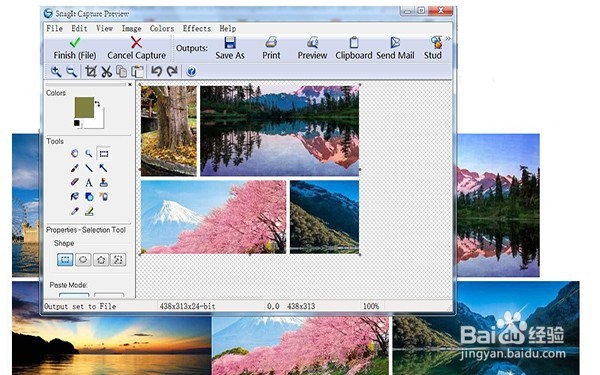Select the highlighter tool
Viewport: 600px width, 375px height.
(x=89, y=211)
